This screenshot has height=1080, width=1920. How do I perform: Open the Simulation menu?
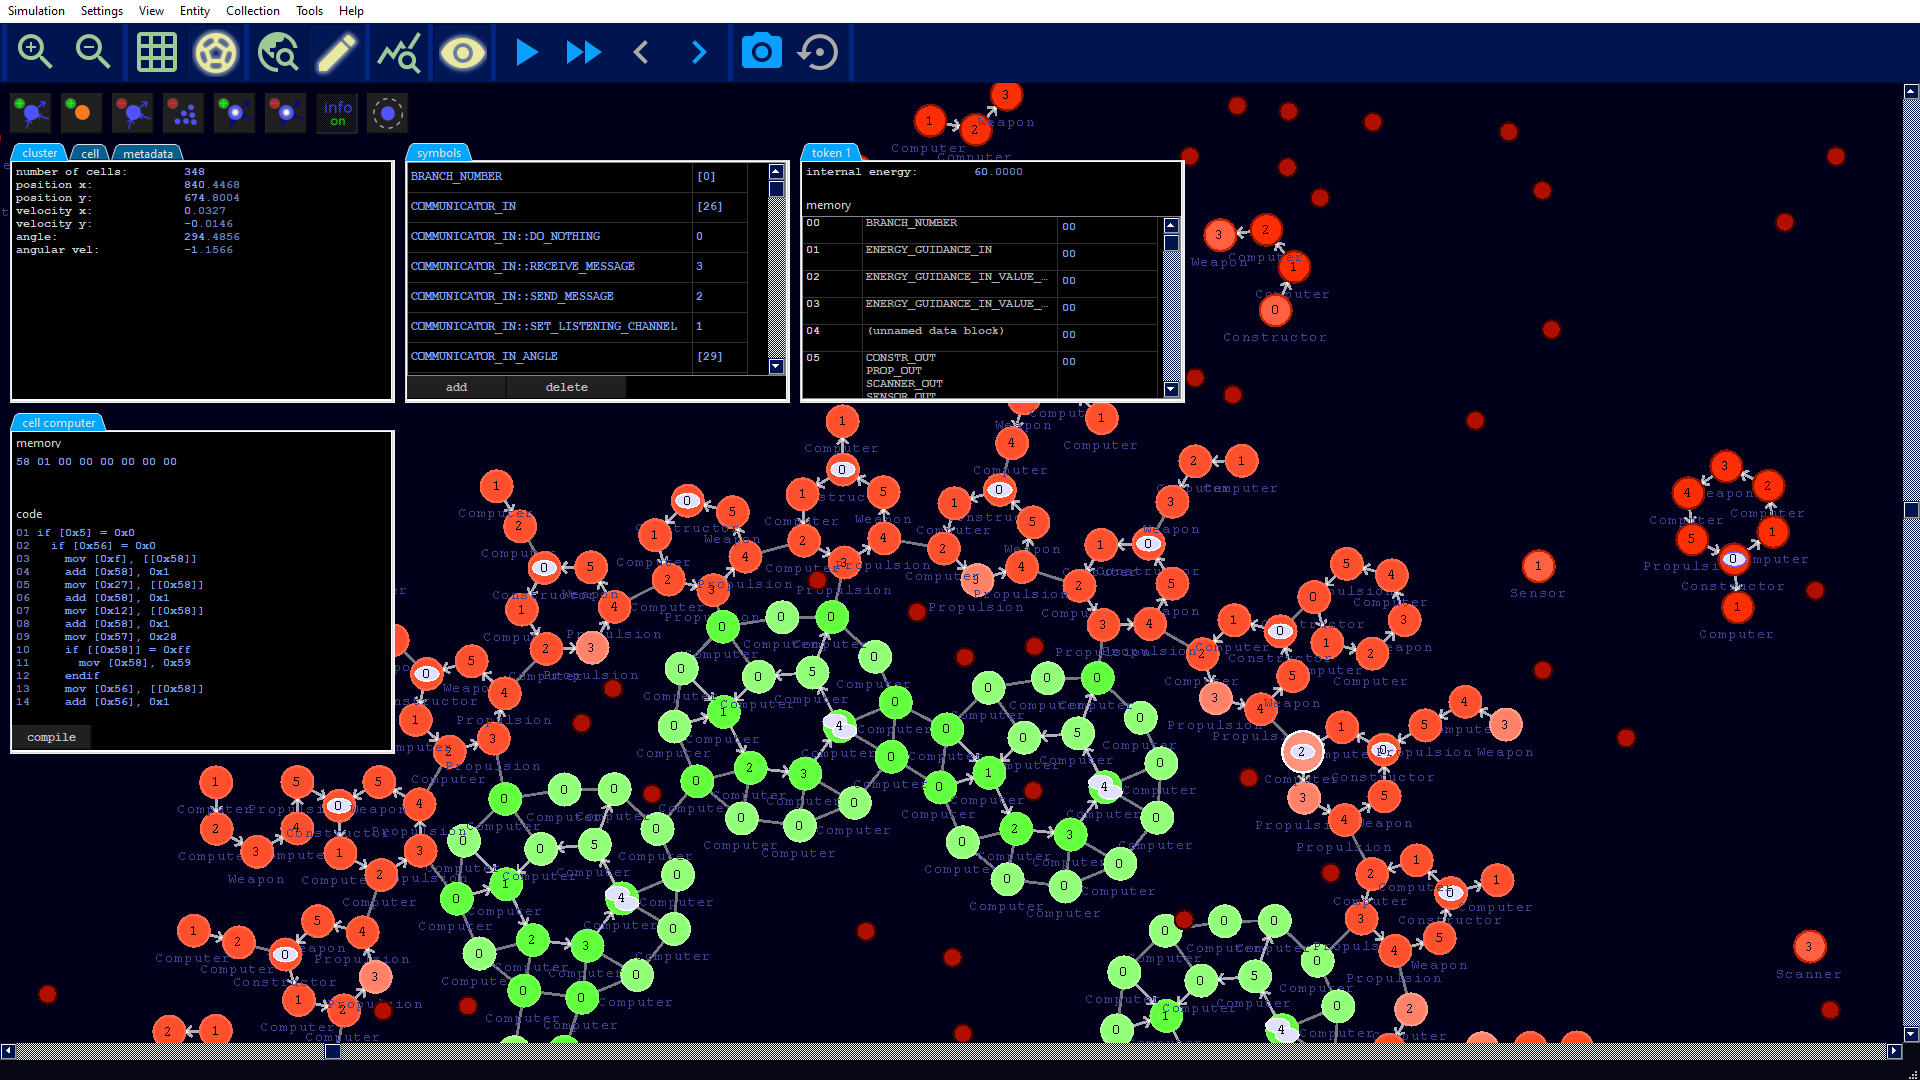(x=36, y=10)
